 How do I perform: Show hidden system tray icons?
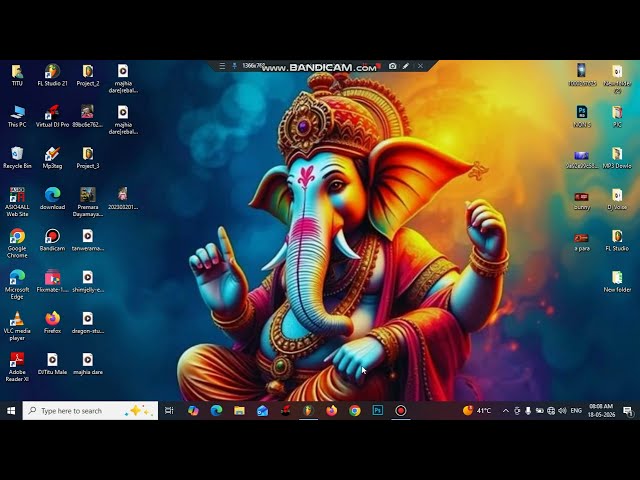(506, 411)
